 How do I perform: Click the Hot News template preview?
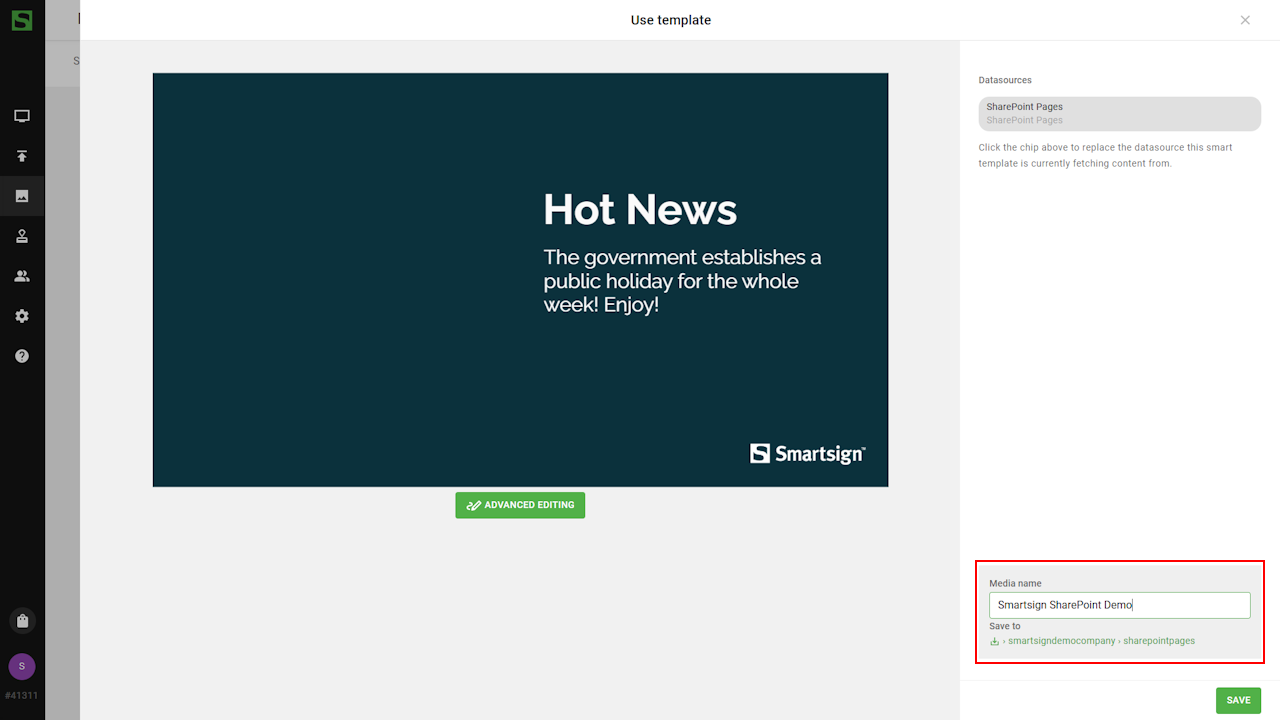tap(520, 280)
